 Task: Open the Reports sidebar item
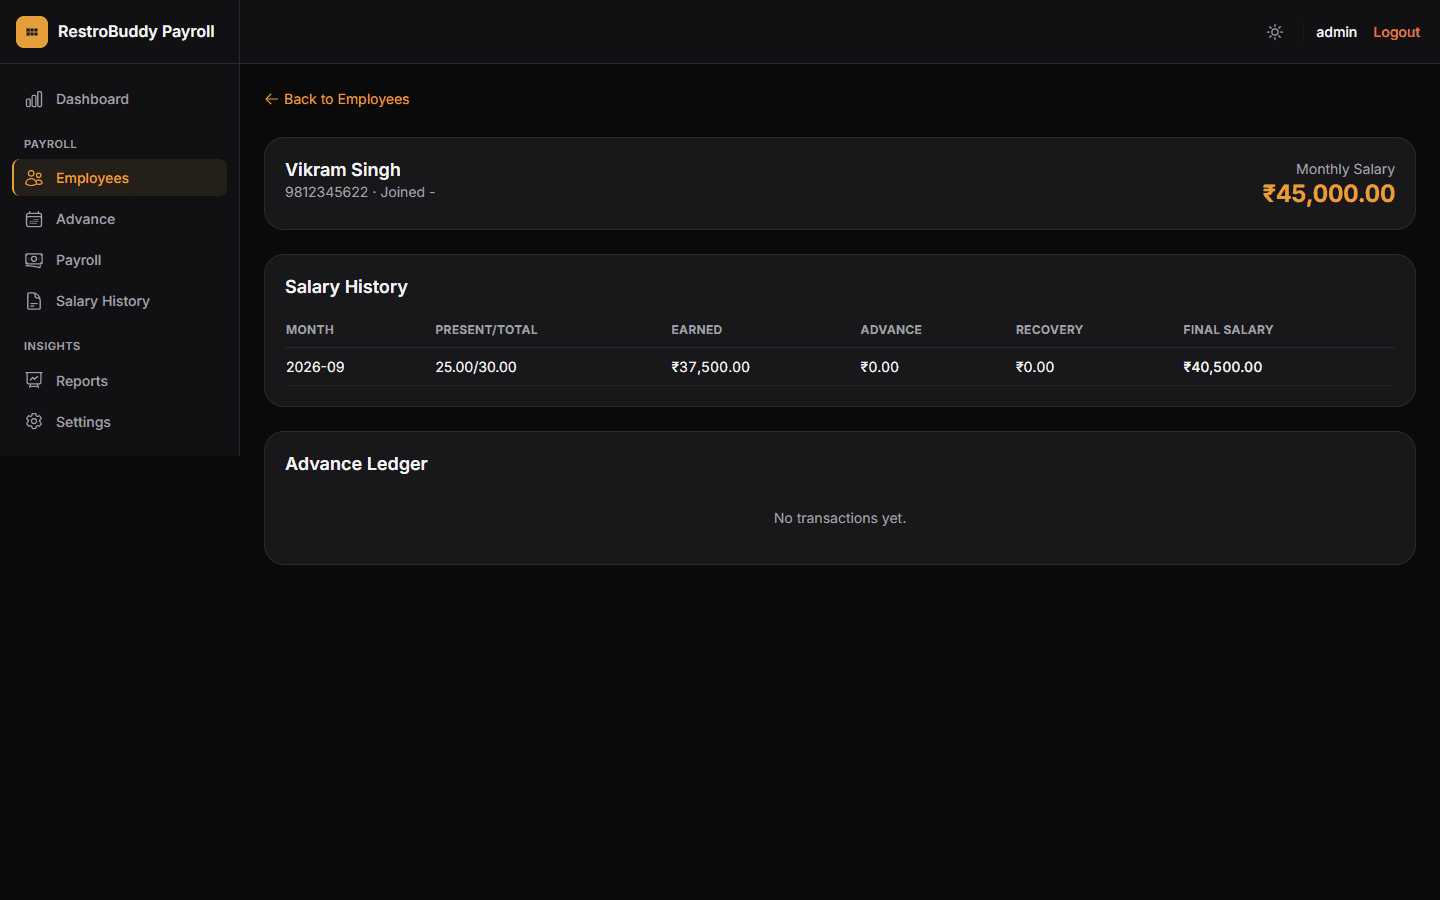click(x=120, y=381)
